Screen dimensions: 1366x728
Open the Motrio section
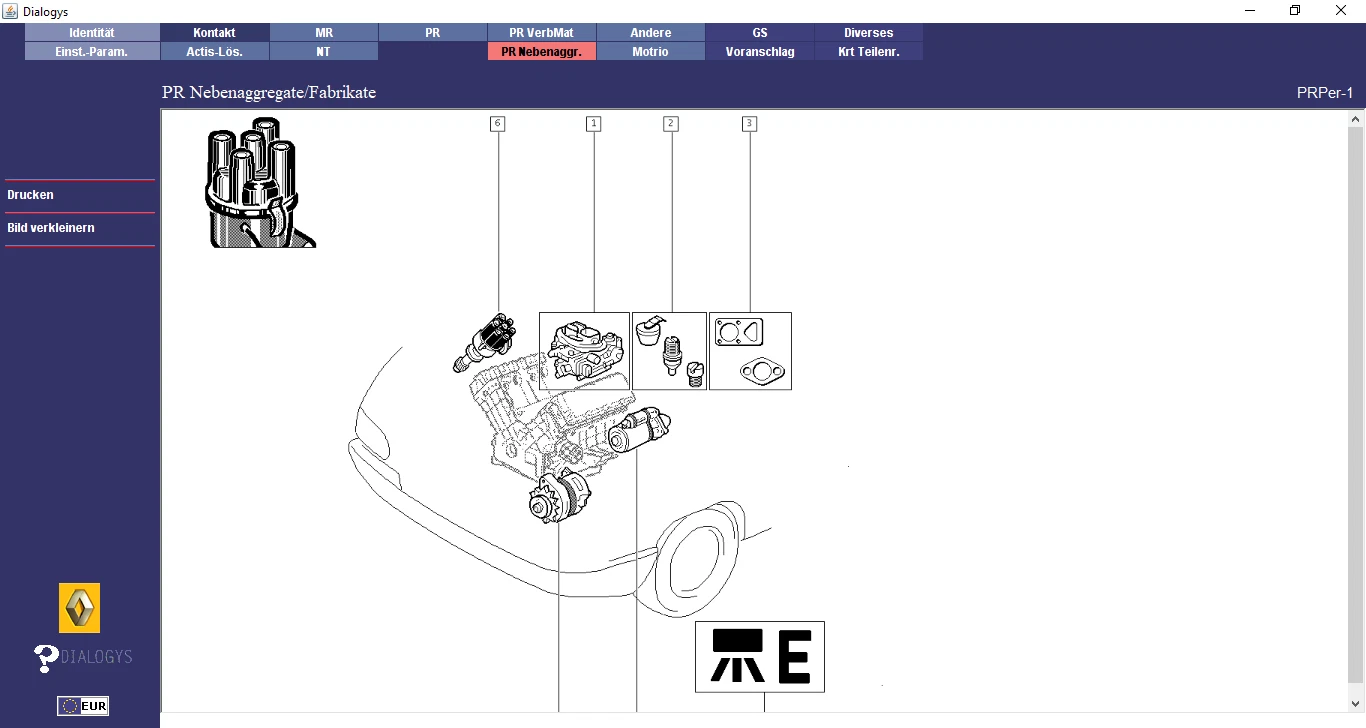(x=651, y=51)
